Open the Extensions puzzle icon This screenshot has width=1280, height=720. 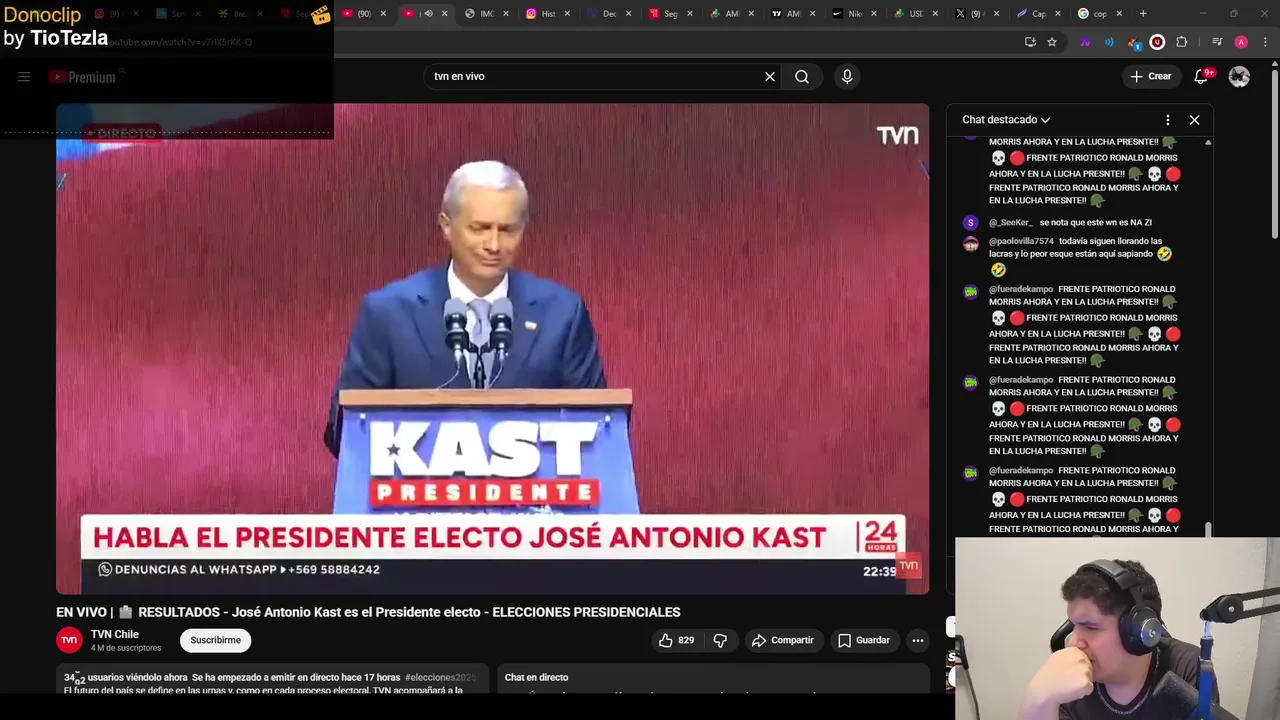pos(1182,42)
